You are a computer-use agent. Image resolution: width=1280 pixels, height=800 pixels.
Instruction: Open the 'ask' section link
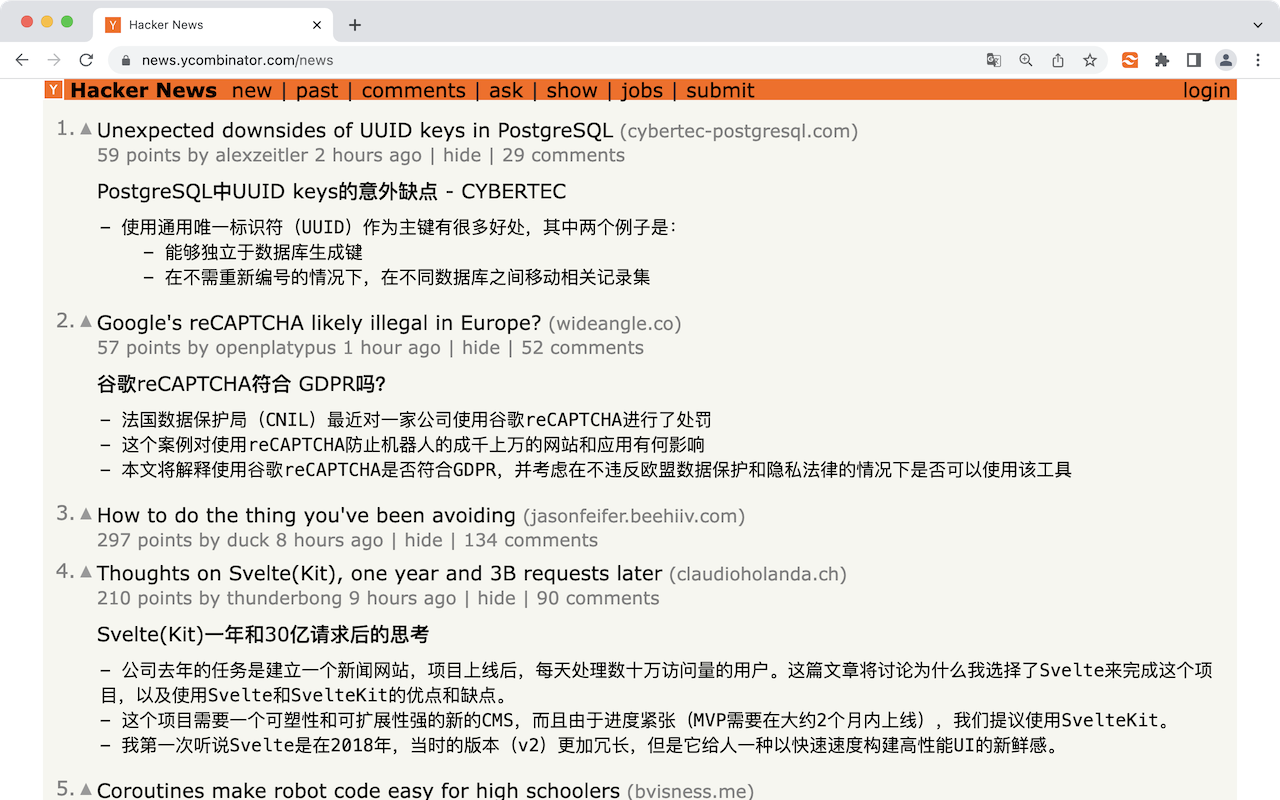(506, 90)
